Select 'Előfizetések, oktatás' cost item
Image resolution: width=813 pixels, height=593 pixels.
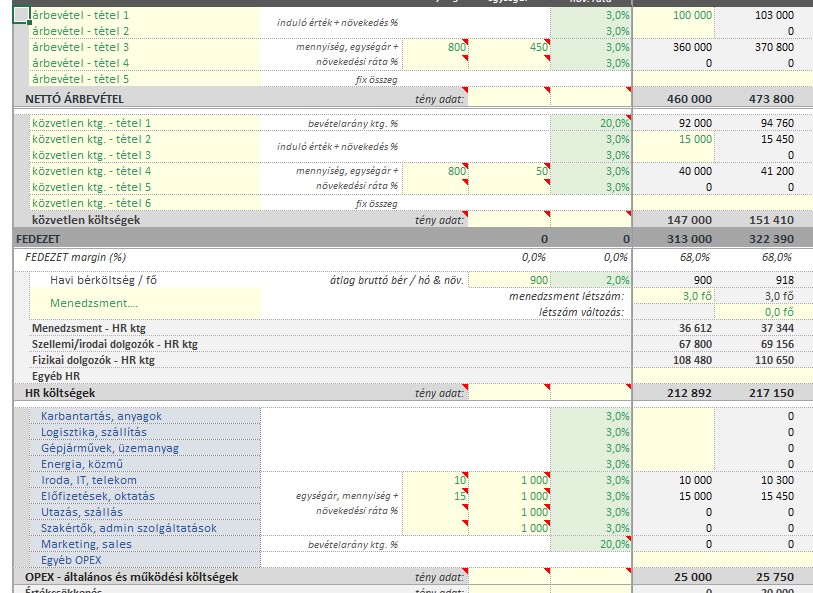(x=145, y=497)
